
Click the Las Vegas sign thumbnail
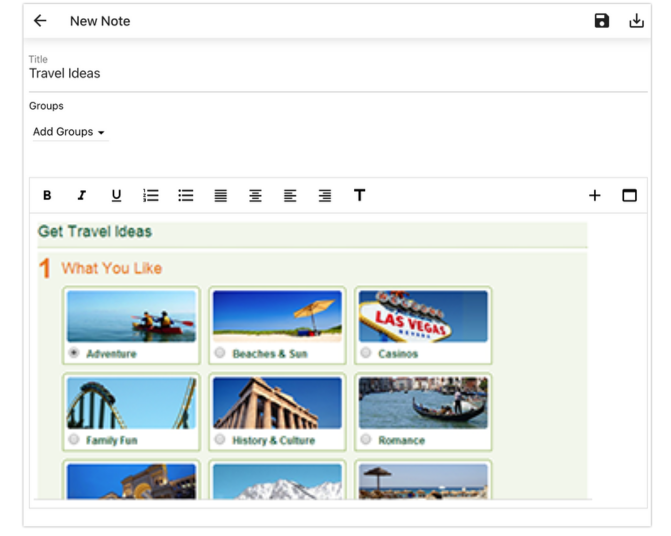point(423,316)
